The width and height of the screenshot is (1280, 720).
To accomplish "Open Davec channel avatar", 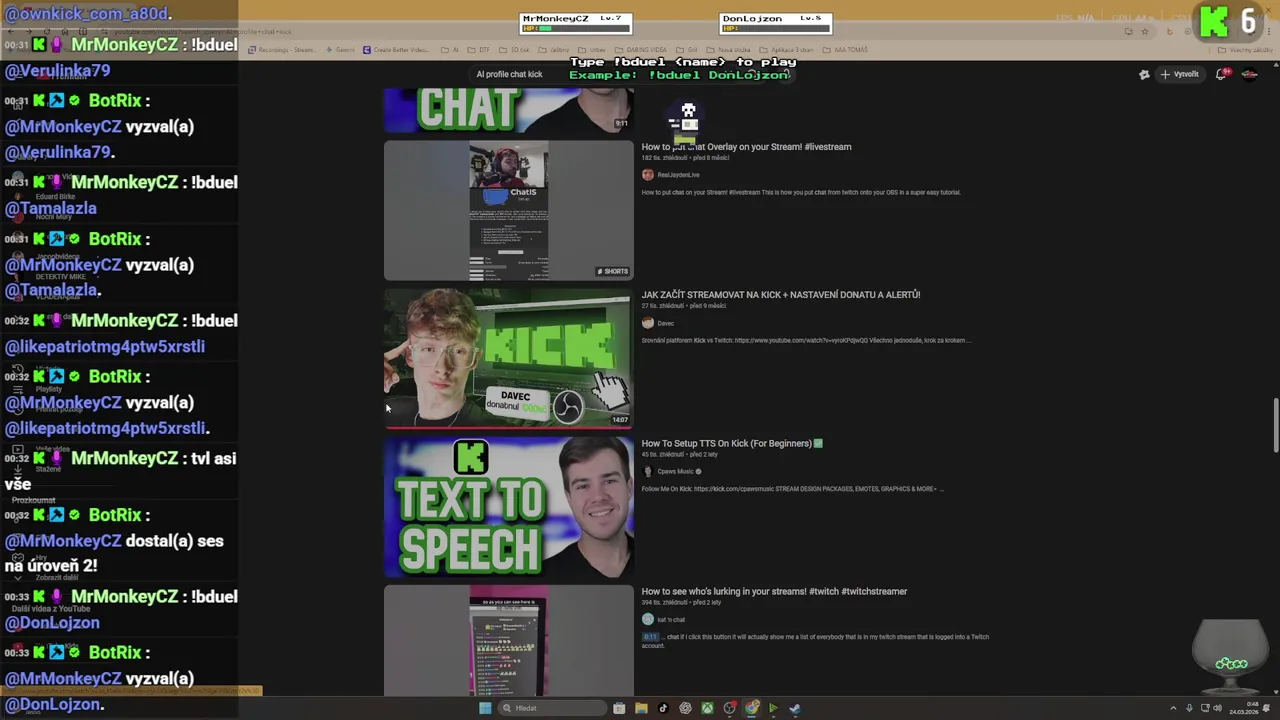I will (x=647, y=323).
